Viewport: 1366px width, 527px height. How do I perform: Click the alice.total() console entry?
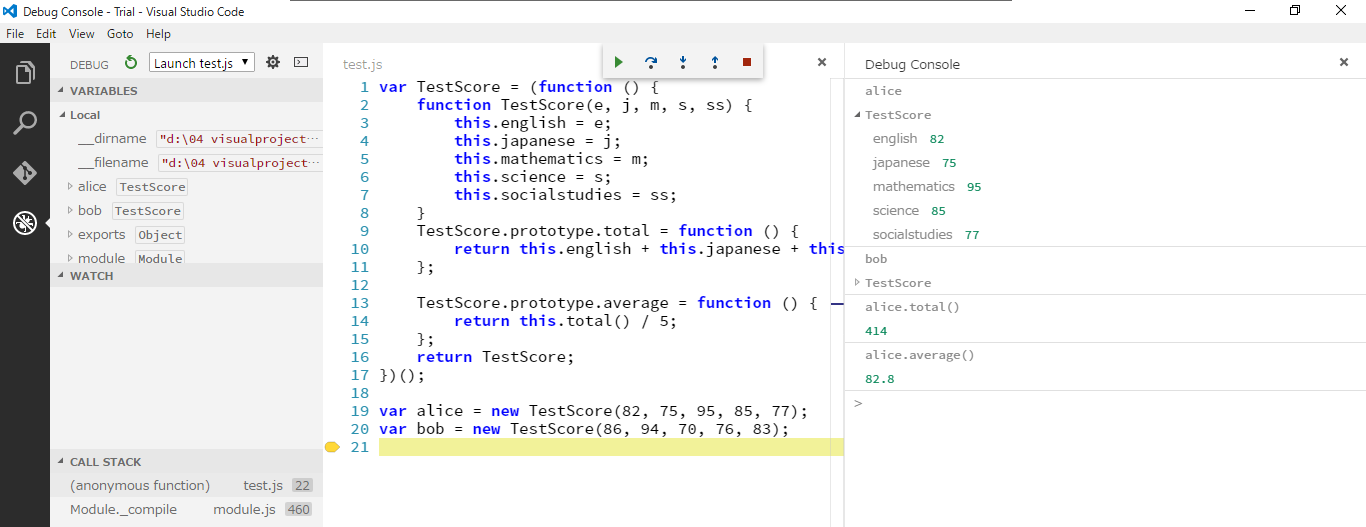pyautogui.click(x=912, y=307)
